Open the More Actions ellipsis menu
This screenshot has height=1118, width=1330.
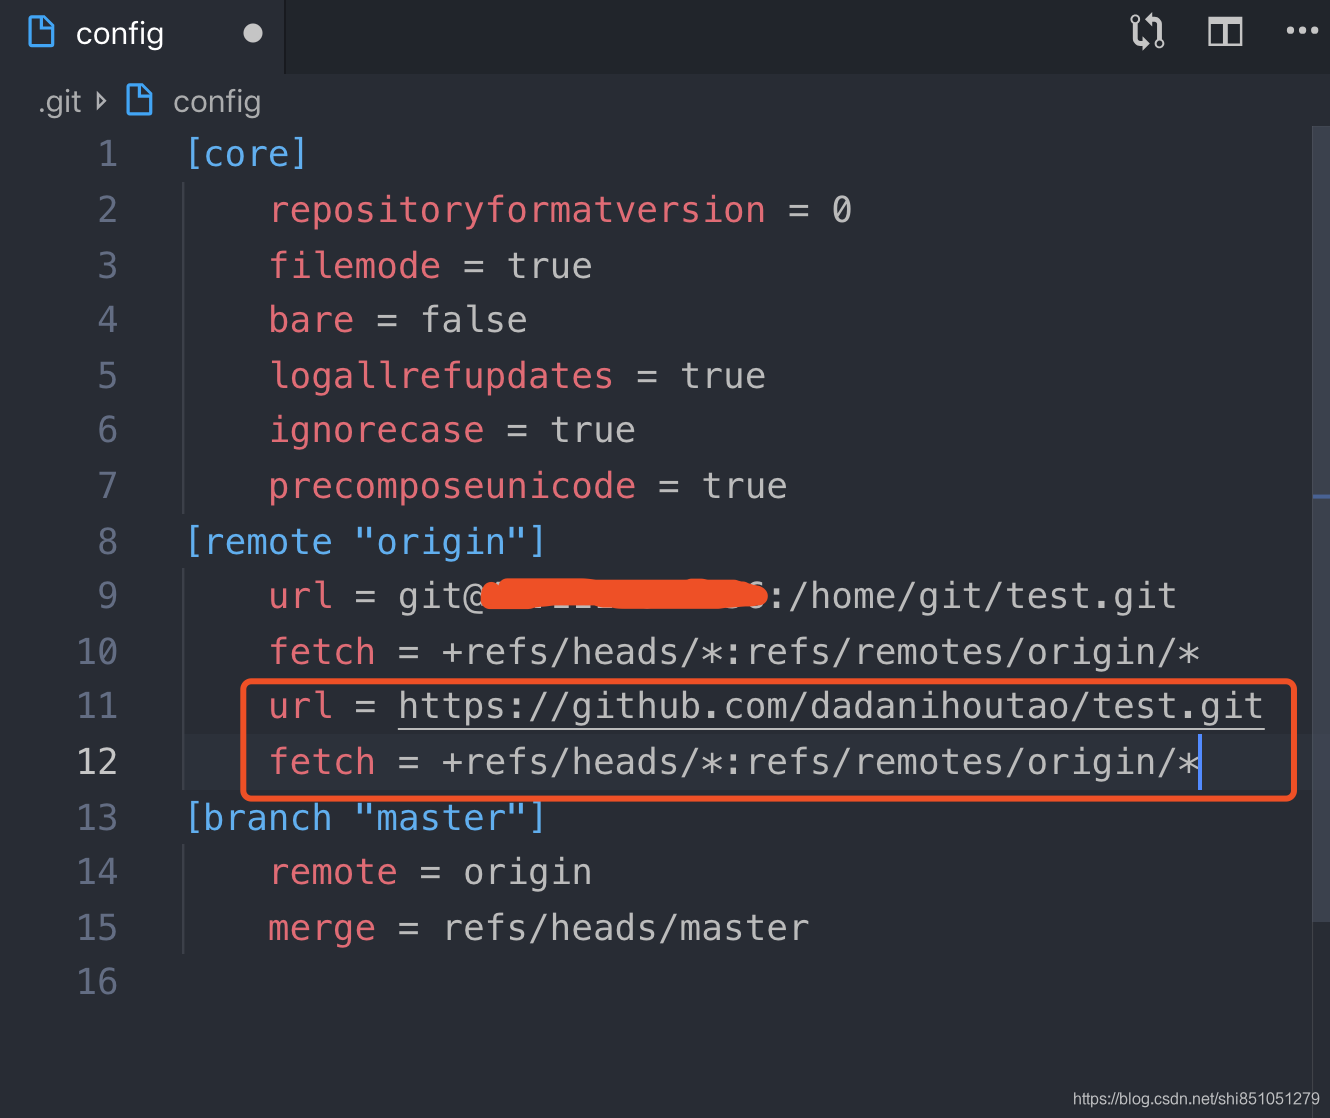1302,31
